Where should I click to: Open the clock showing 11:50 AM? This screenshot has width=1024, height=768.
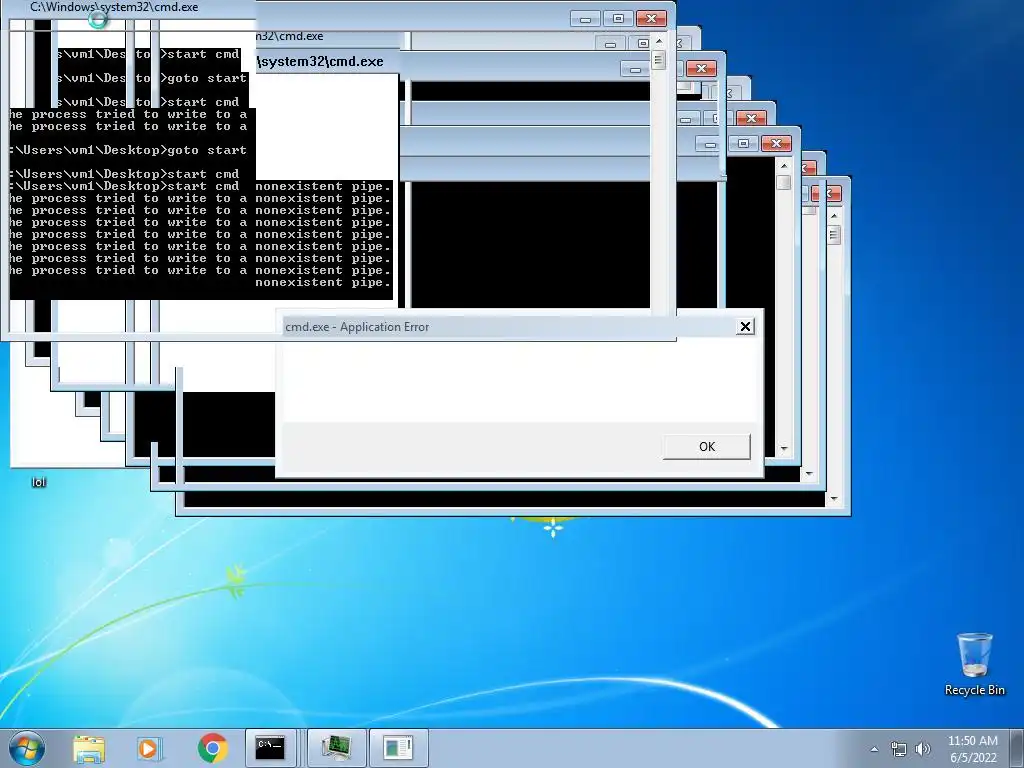[x=972, y=749]
